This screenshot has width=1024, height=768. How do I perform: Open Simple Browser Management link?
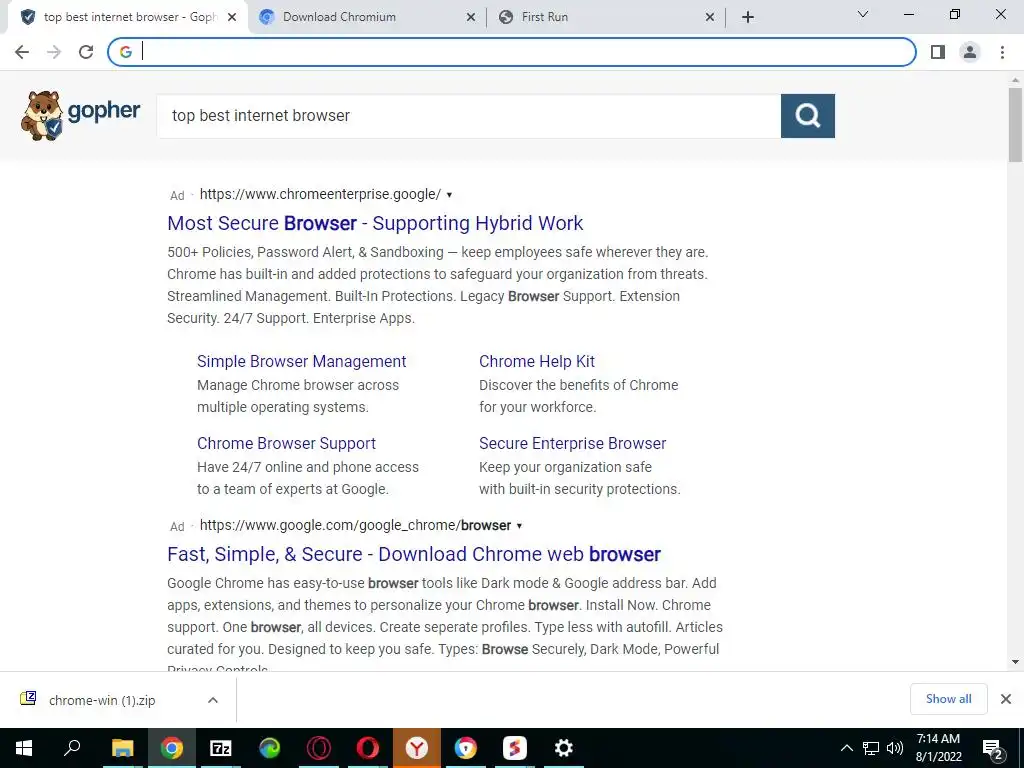point(302,361)
